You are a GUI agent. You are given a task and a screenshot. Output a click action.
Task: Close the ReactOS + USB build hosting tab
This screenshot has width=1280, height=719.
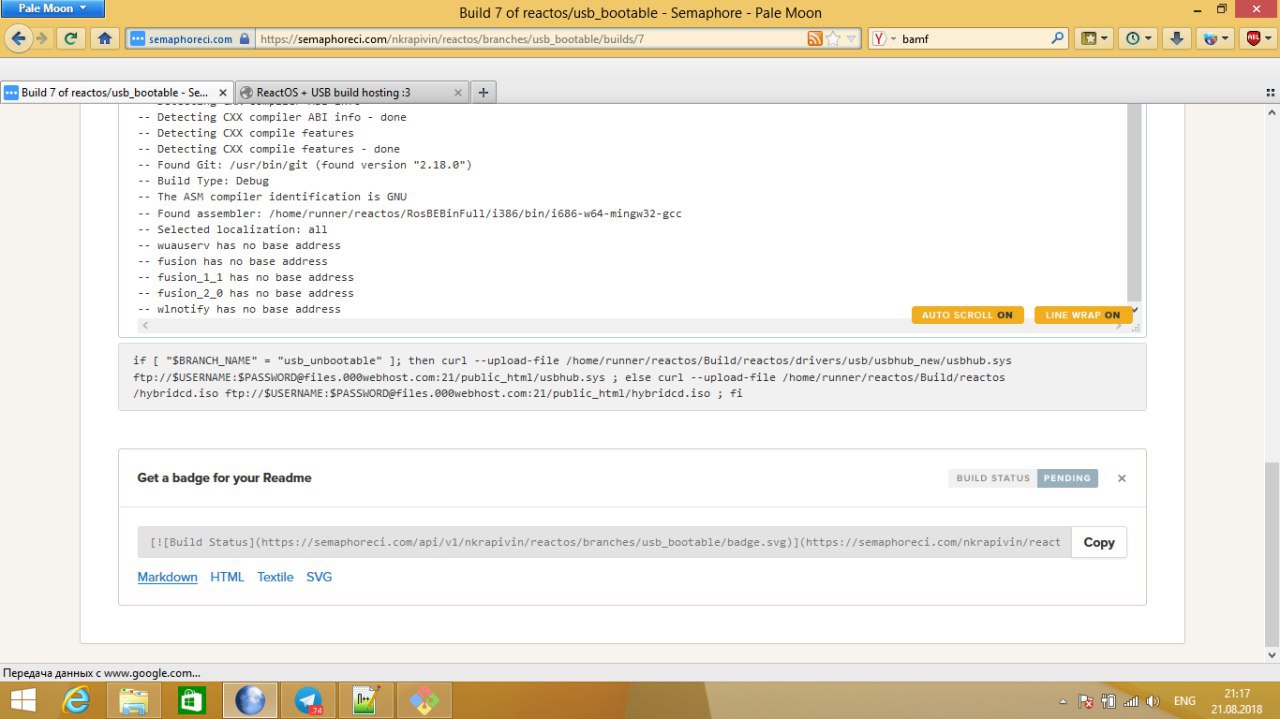458,92
